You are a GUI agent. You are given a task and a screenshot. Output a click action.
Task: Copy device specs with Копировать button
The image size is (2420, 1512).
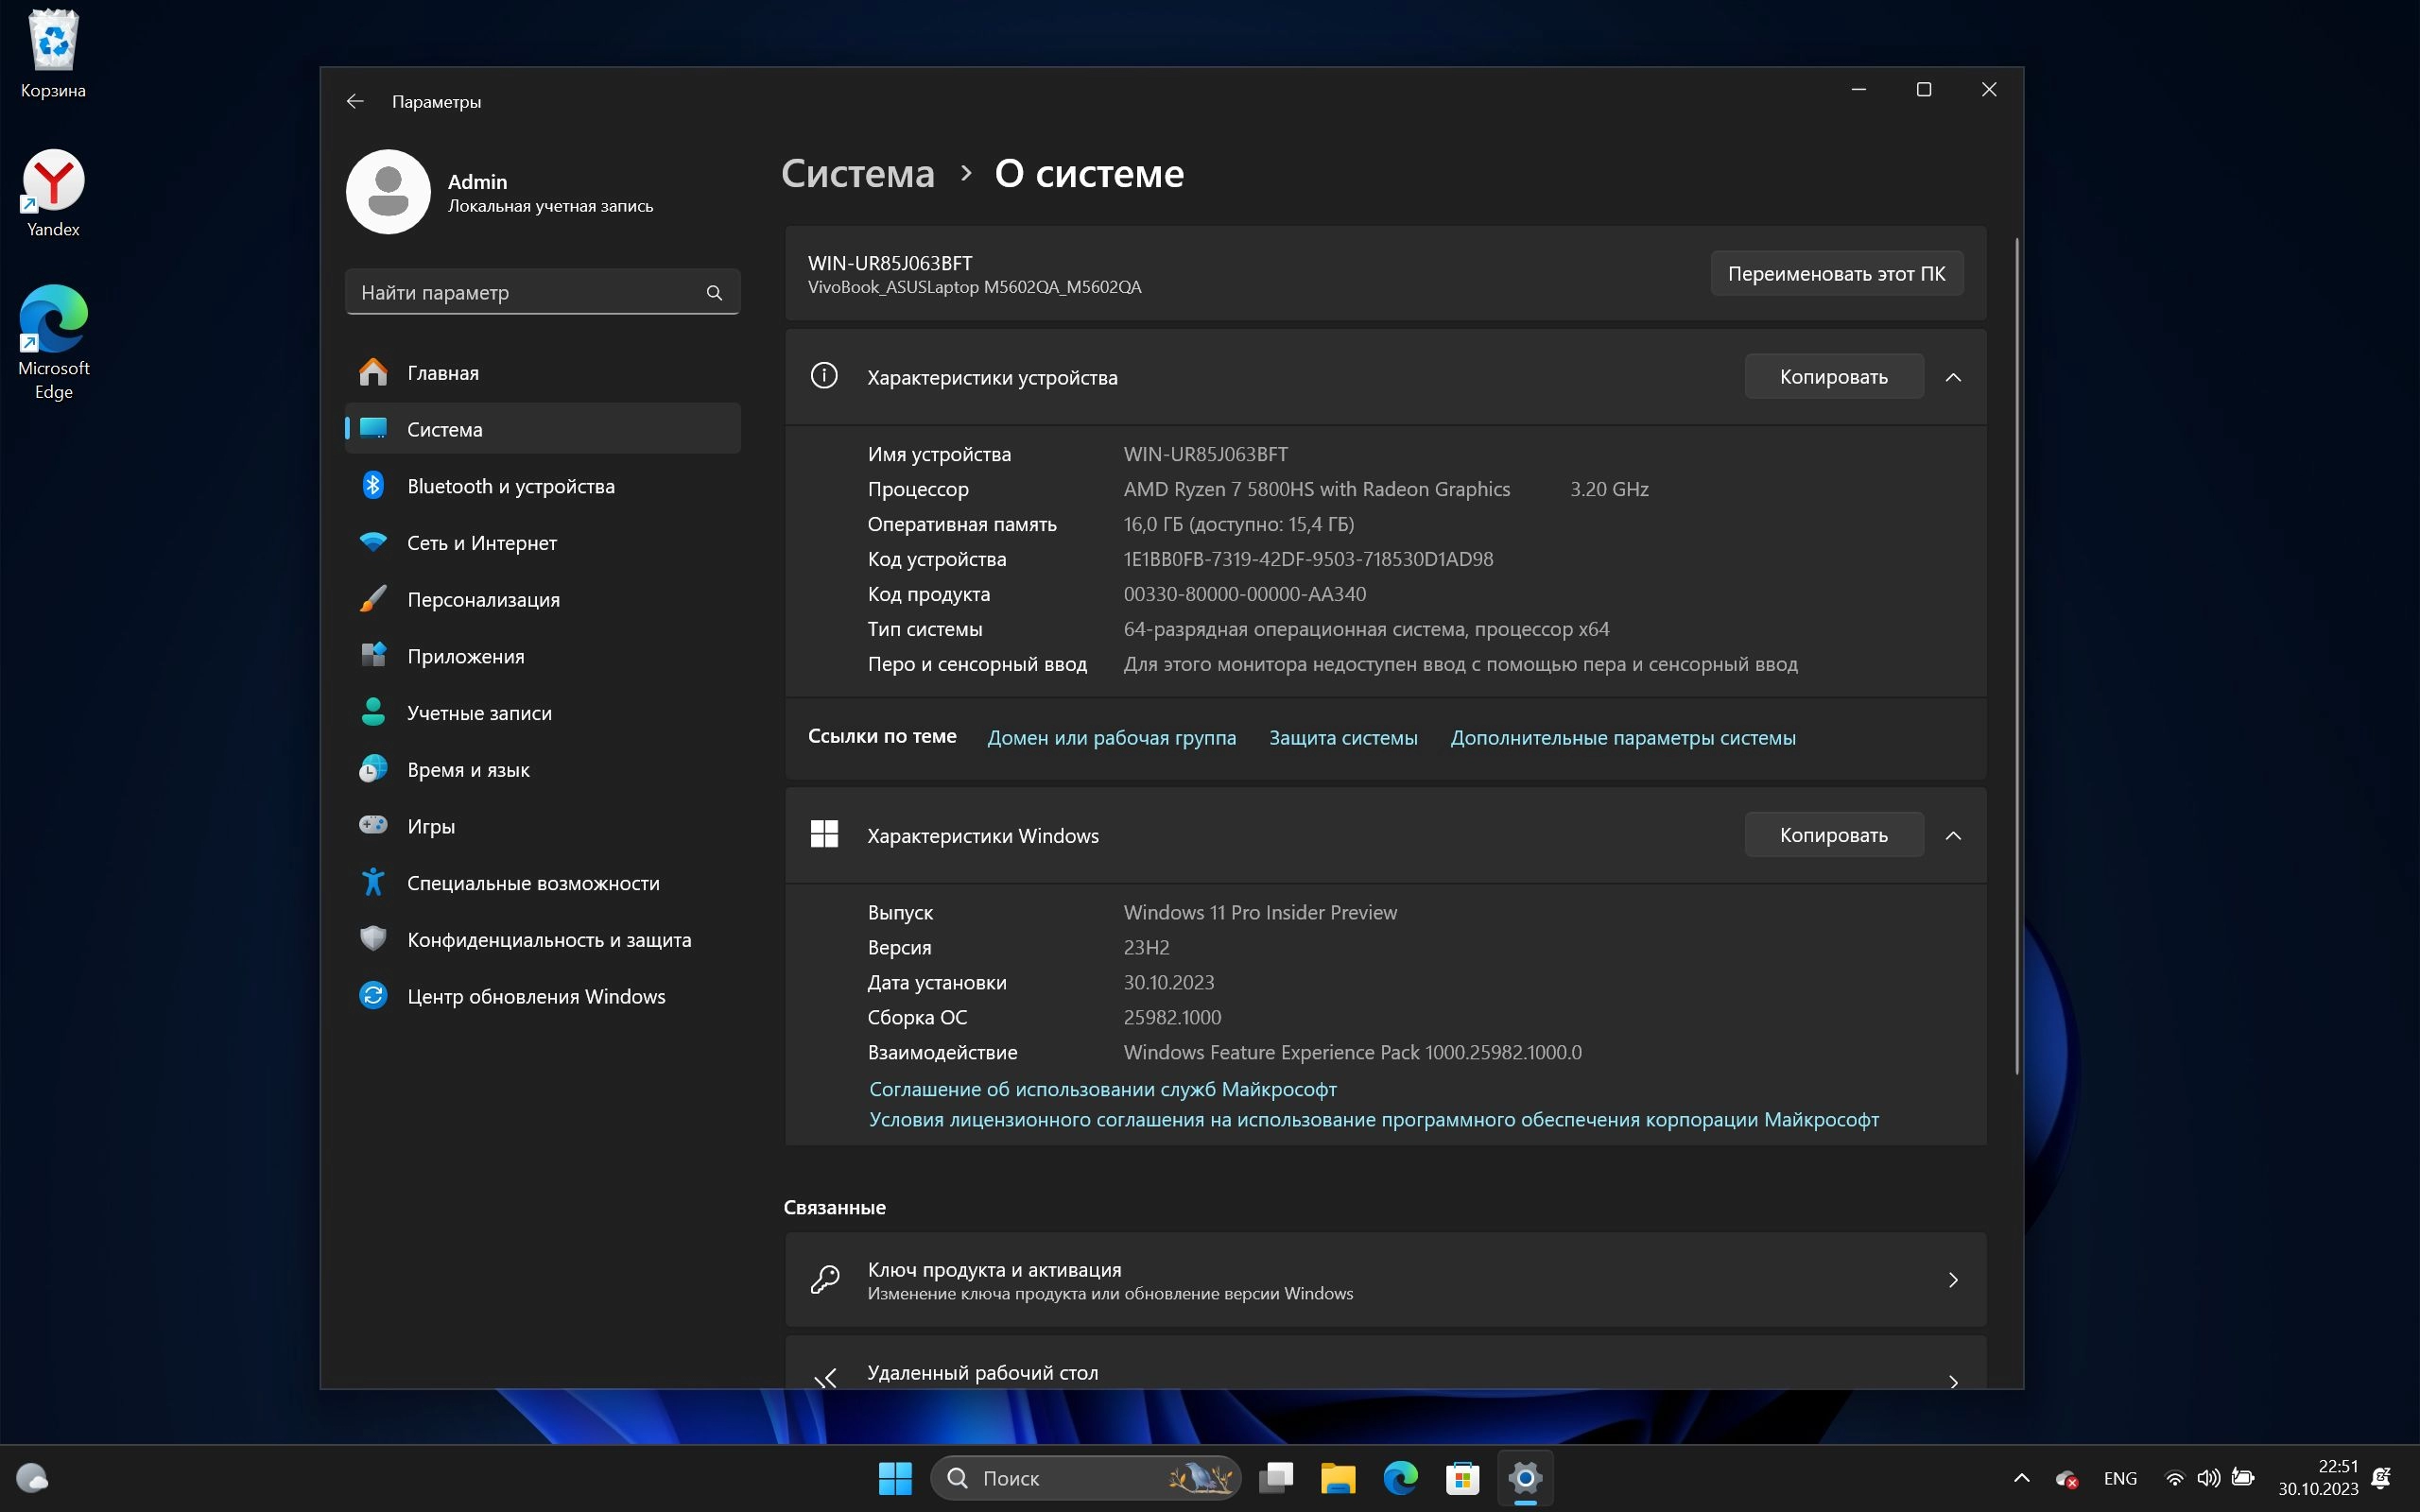click(x=1833, y=377)
